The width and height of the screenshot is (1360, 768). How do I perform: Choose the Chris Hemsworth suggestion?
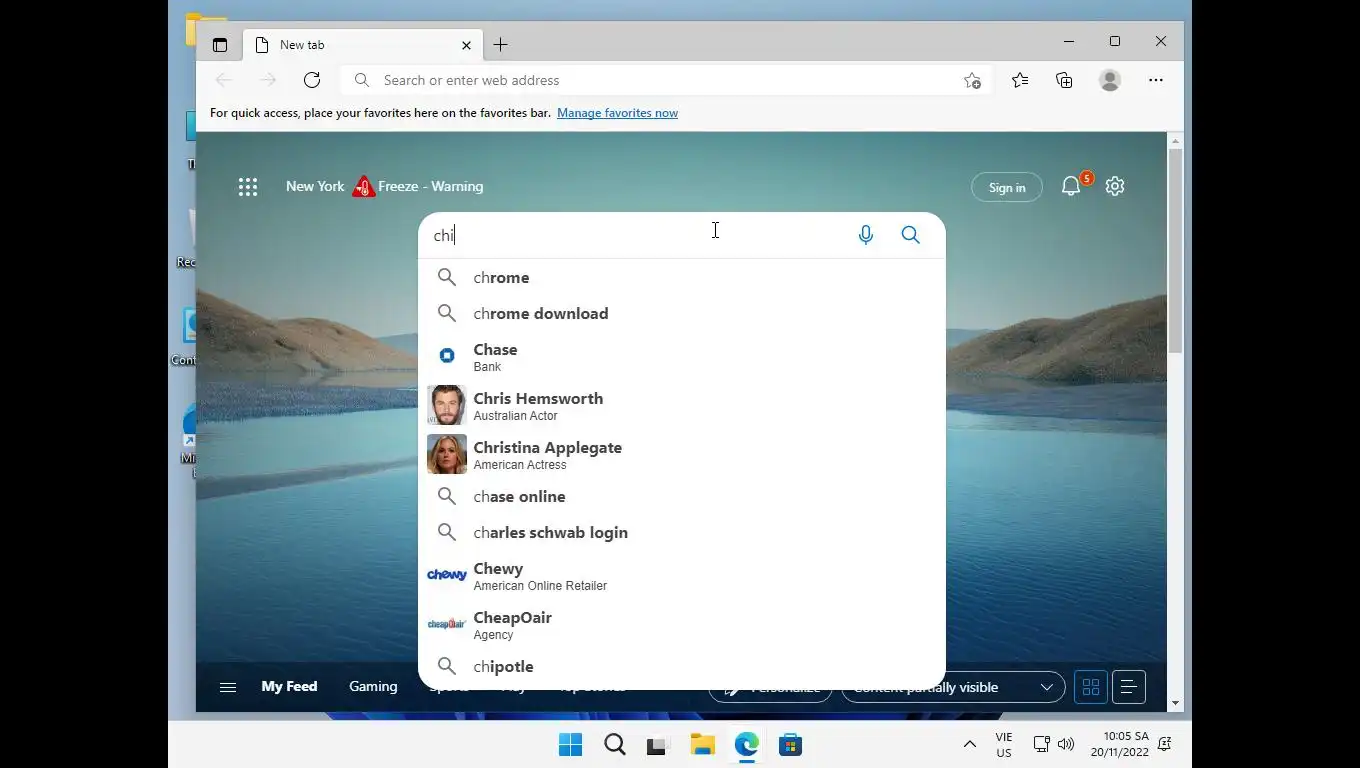(682, 406)
